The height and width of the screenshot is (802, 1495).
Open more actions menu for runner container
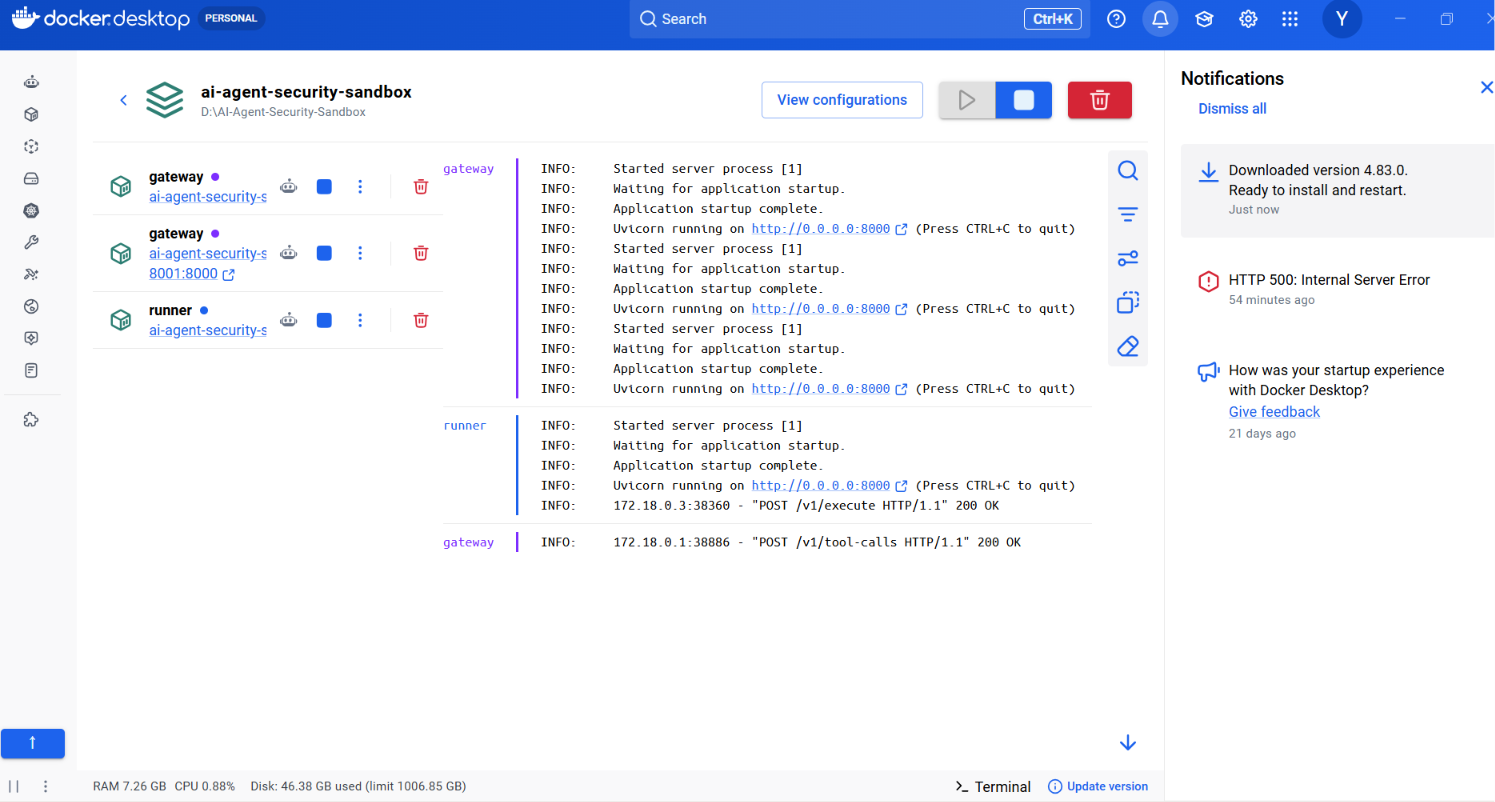(360, 320)
